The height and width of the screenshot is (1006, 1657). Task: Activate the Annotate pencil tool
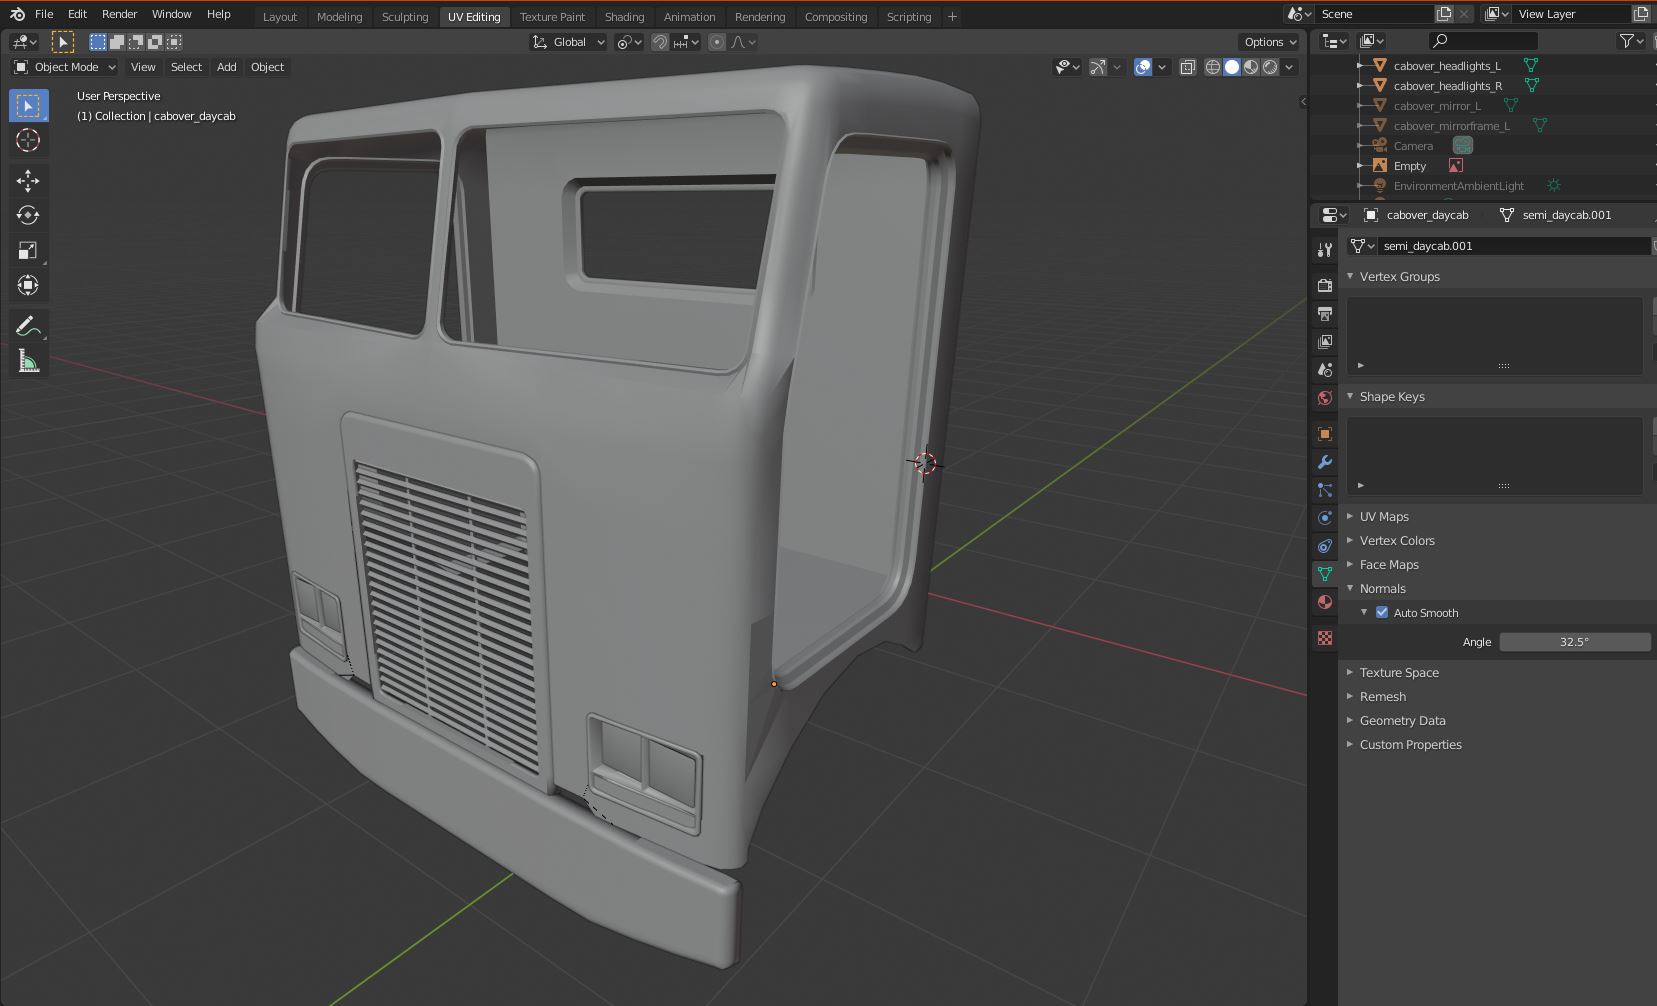click(28, 326)
